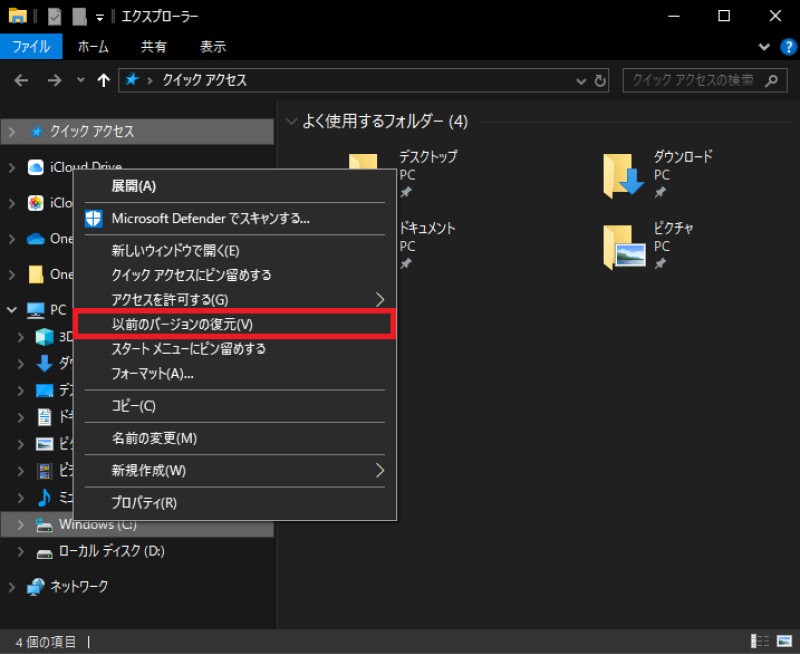This screenshot has width=800, height=654.
Task: Go back with the left arrow
Action: pyautogui.click(x=21, y=80)
